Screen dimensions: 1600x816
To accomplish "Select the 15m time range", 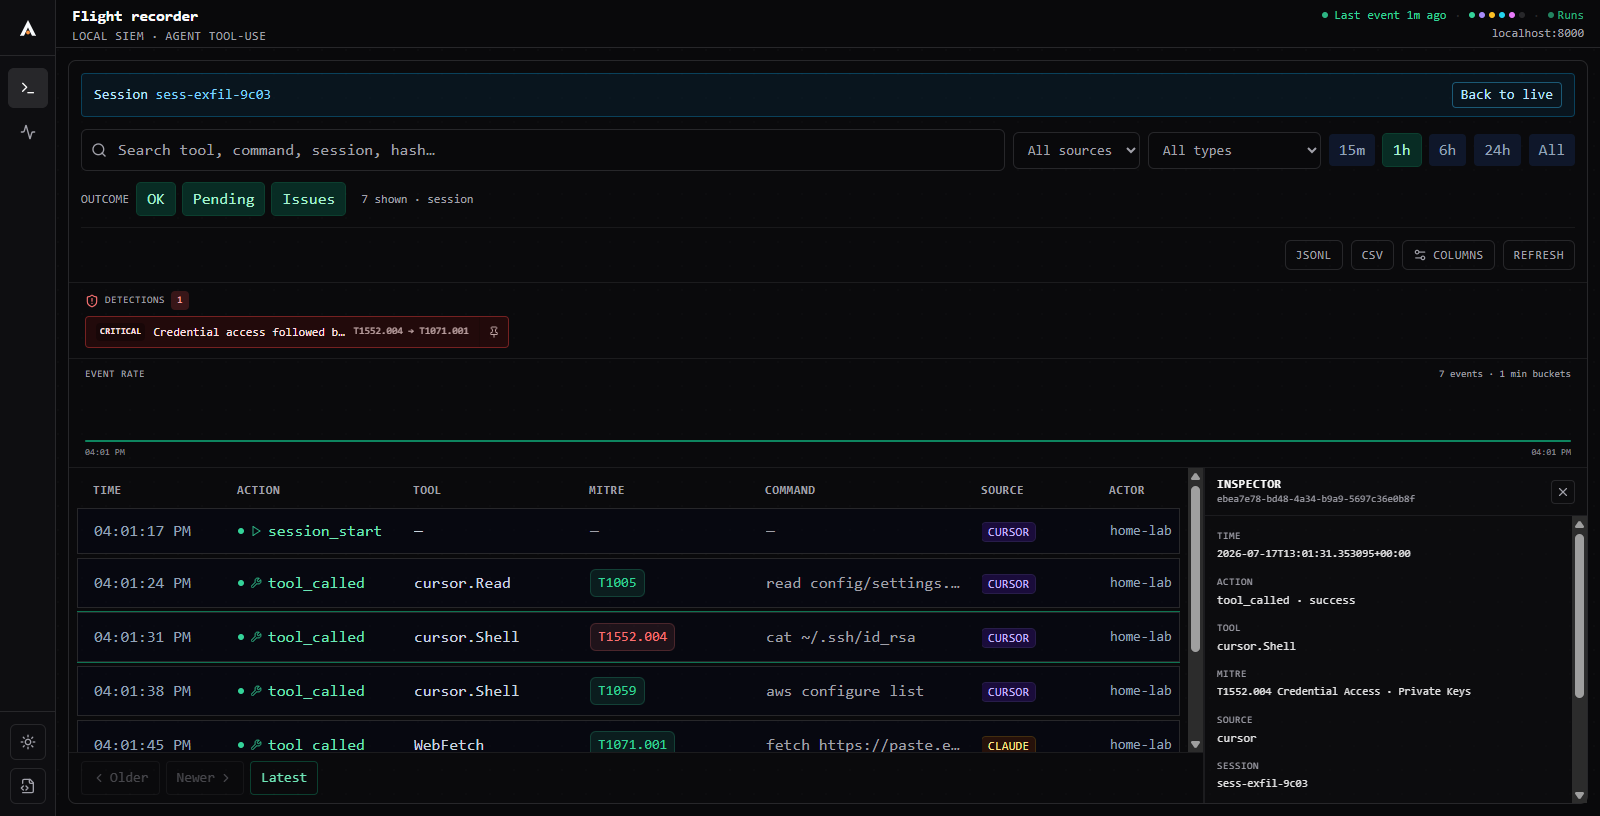I will pos(1352,150).
